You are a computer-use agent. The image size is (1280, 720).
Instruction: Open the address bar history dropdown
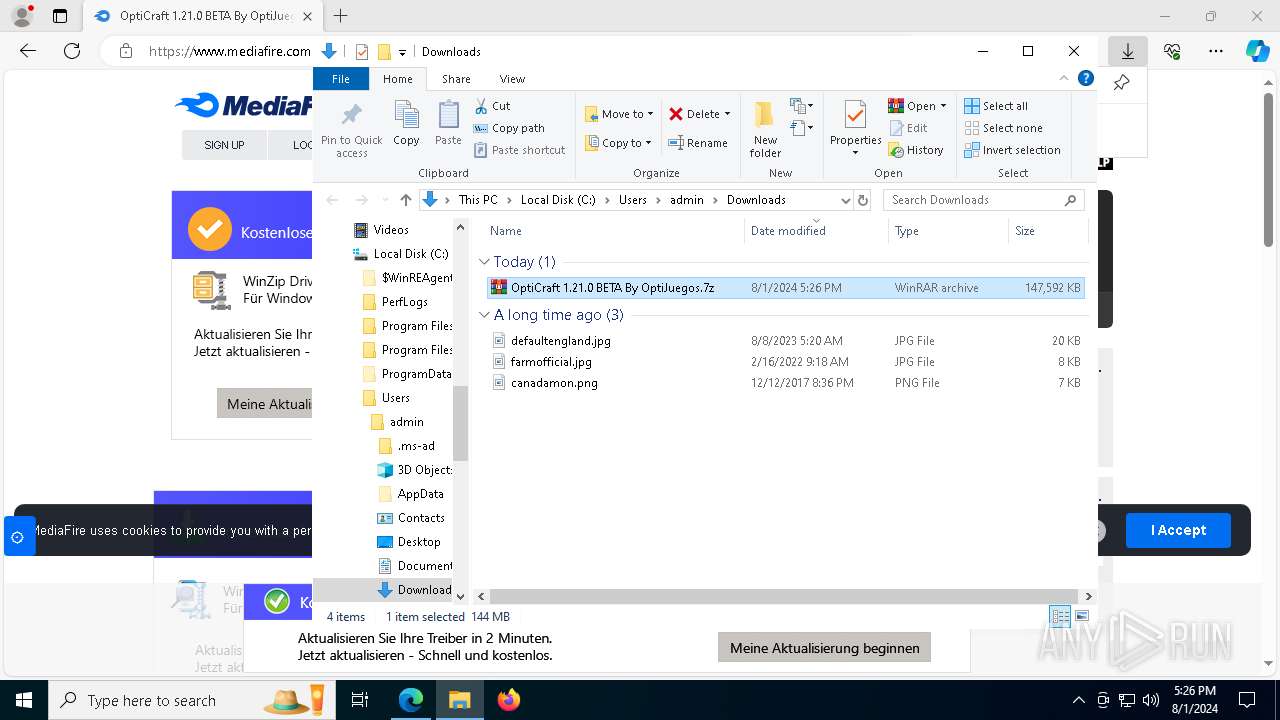pyautogui.click(x=845, y=200)
